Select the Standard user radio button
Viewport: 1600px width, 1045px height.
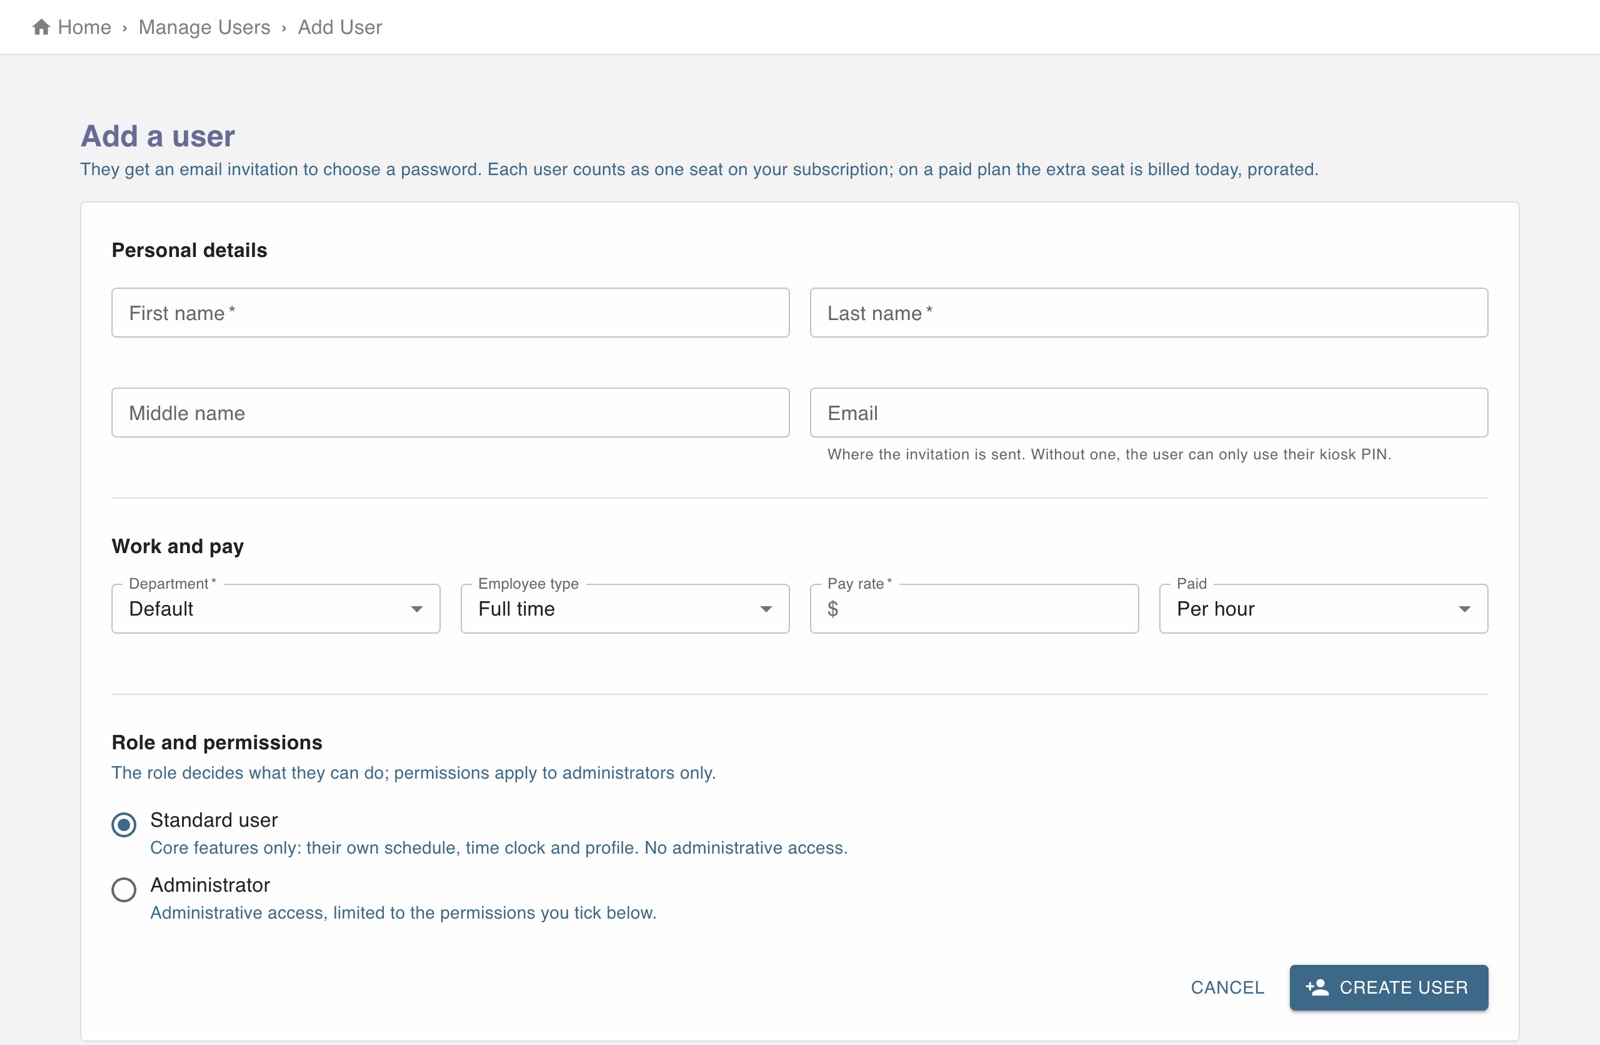124,825
